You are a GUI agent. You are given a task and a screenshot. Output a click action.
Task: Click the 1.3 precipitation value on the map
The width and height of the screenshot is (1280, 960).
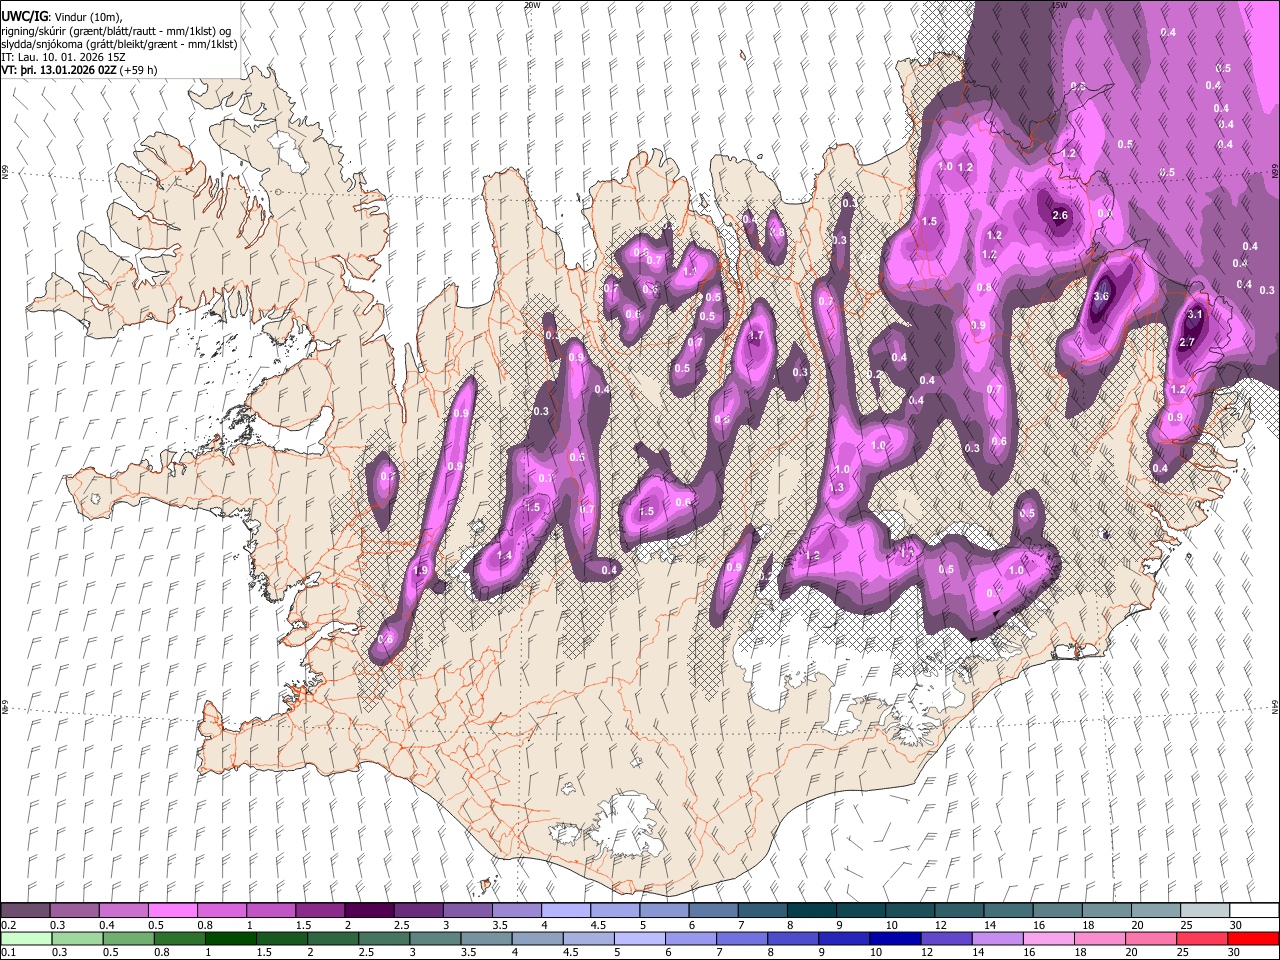pos(836,488)
